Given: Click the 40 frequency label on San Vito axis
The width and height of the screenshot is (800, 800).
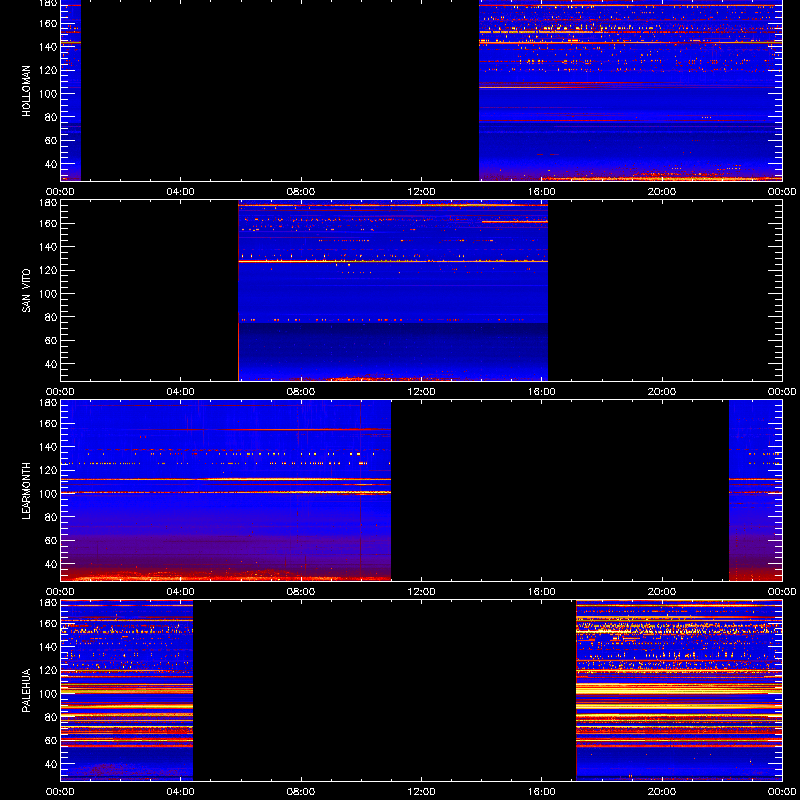Looking at the screenshot, I should pos(51,364).
